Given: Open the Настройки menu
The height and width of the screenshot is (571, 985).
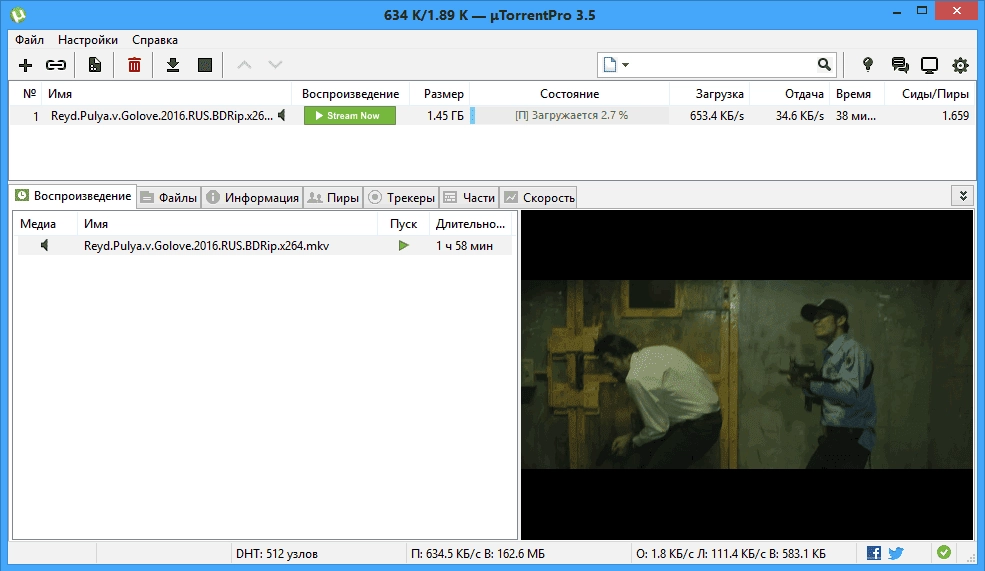Looking at the screenshot, I should point(88,40).
